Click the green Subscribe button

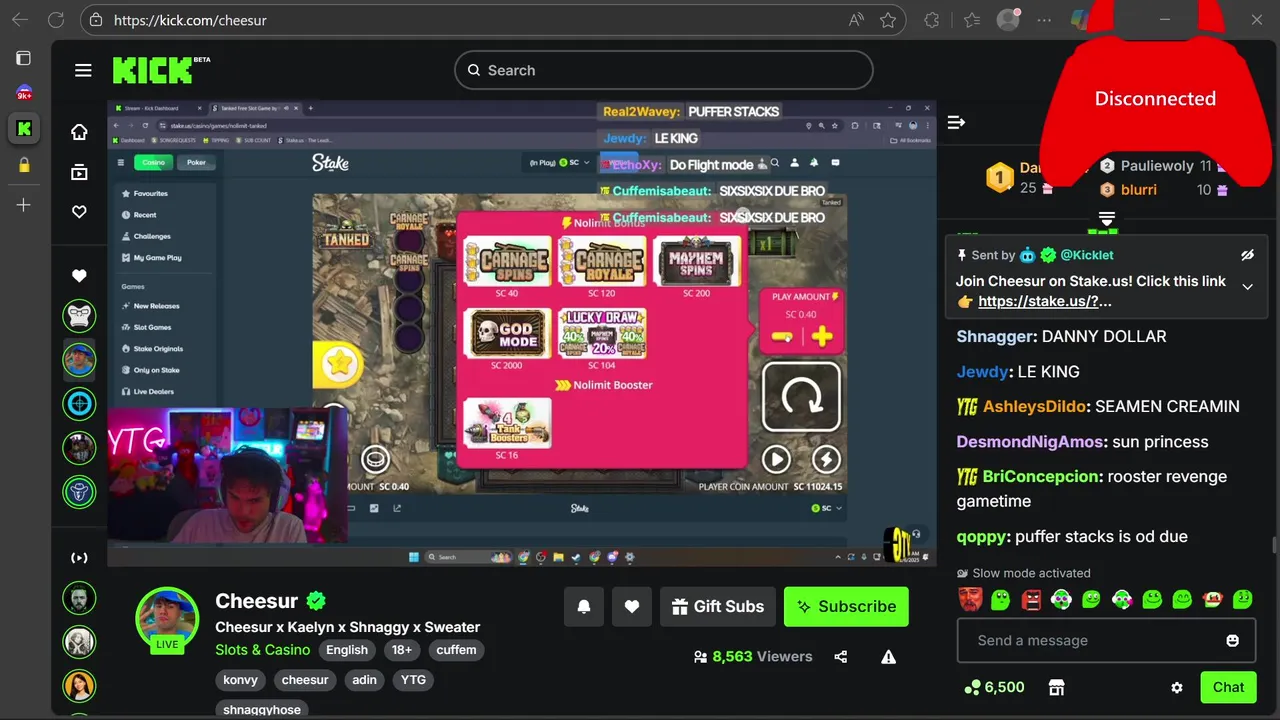pyautogui.click(x=846, y=606)
